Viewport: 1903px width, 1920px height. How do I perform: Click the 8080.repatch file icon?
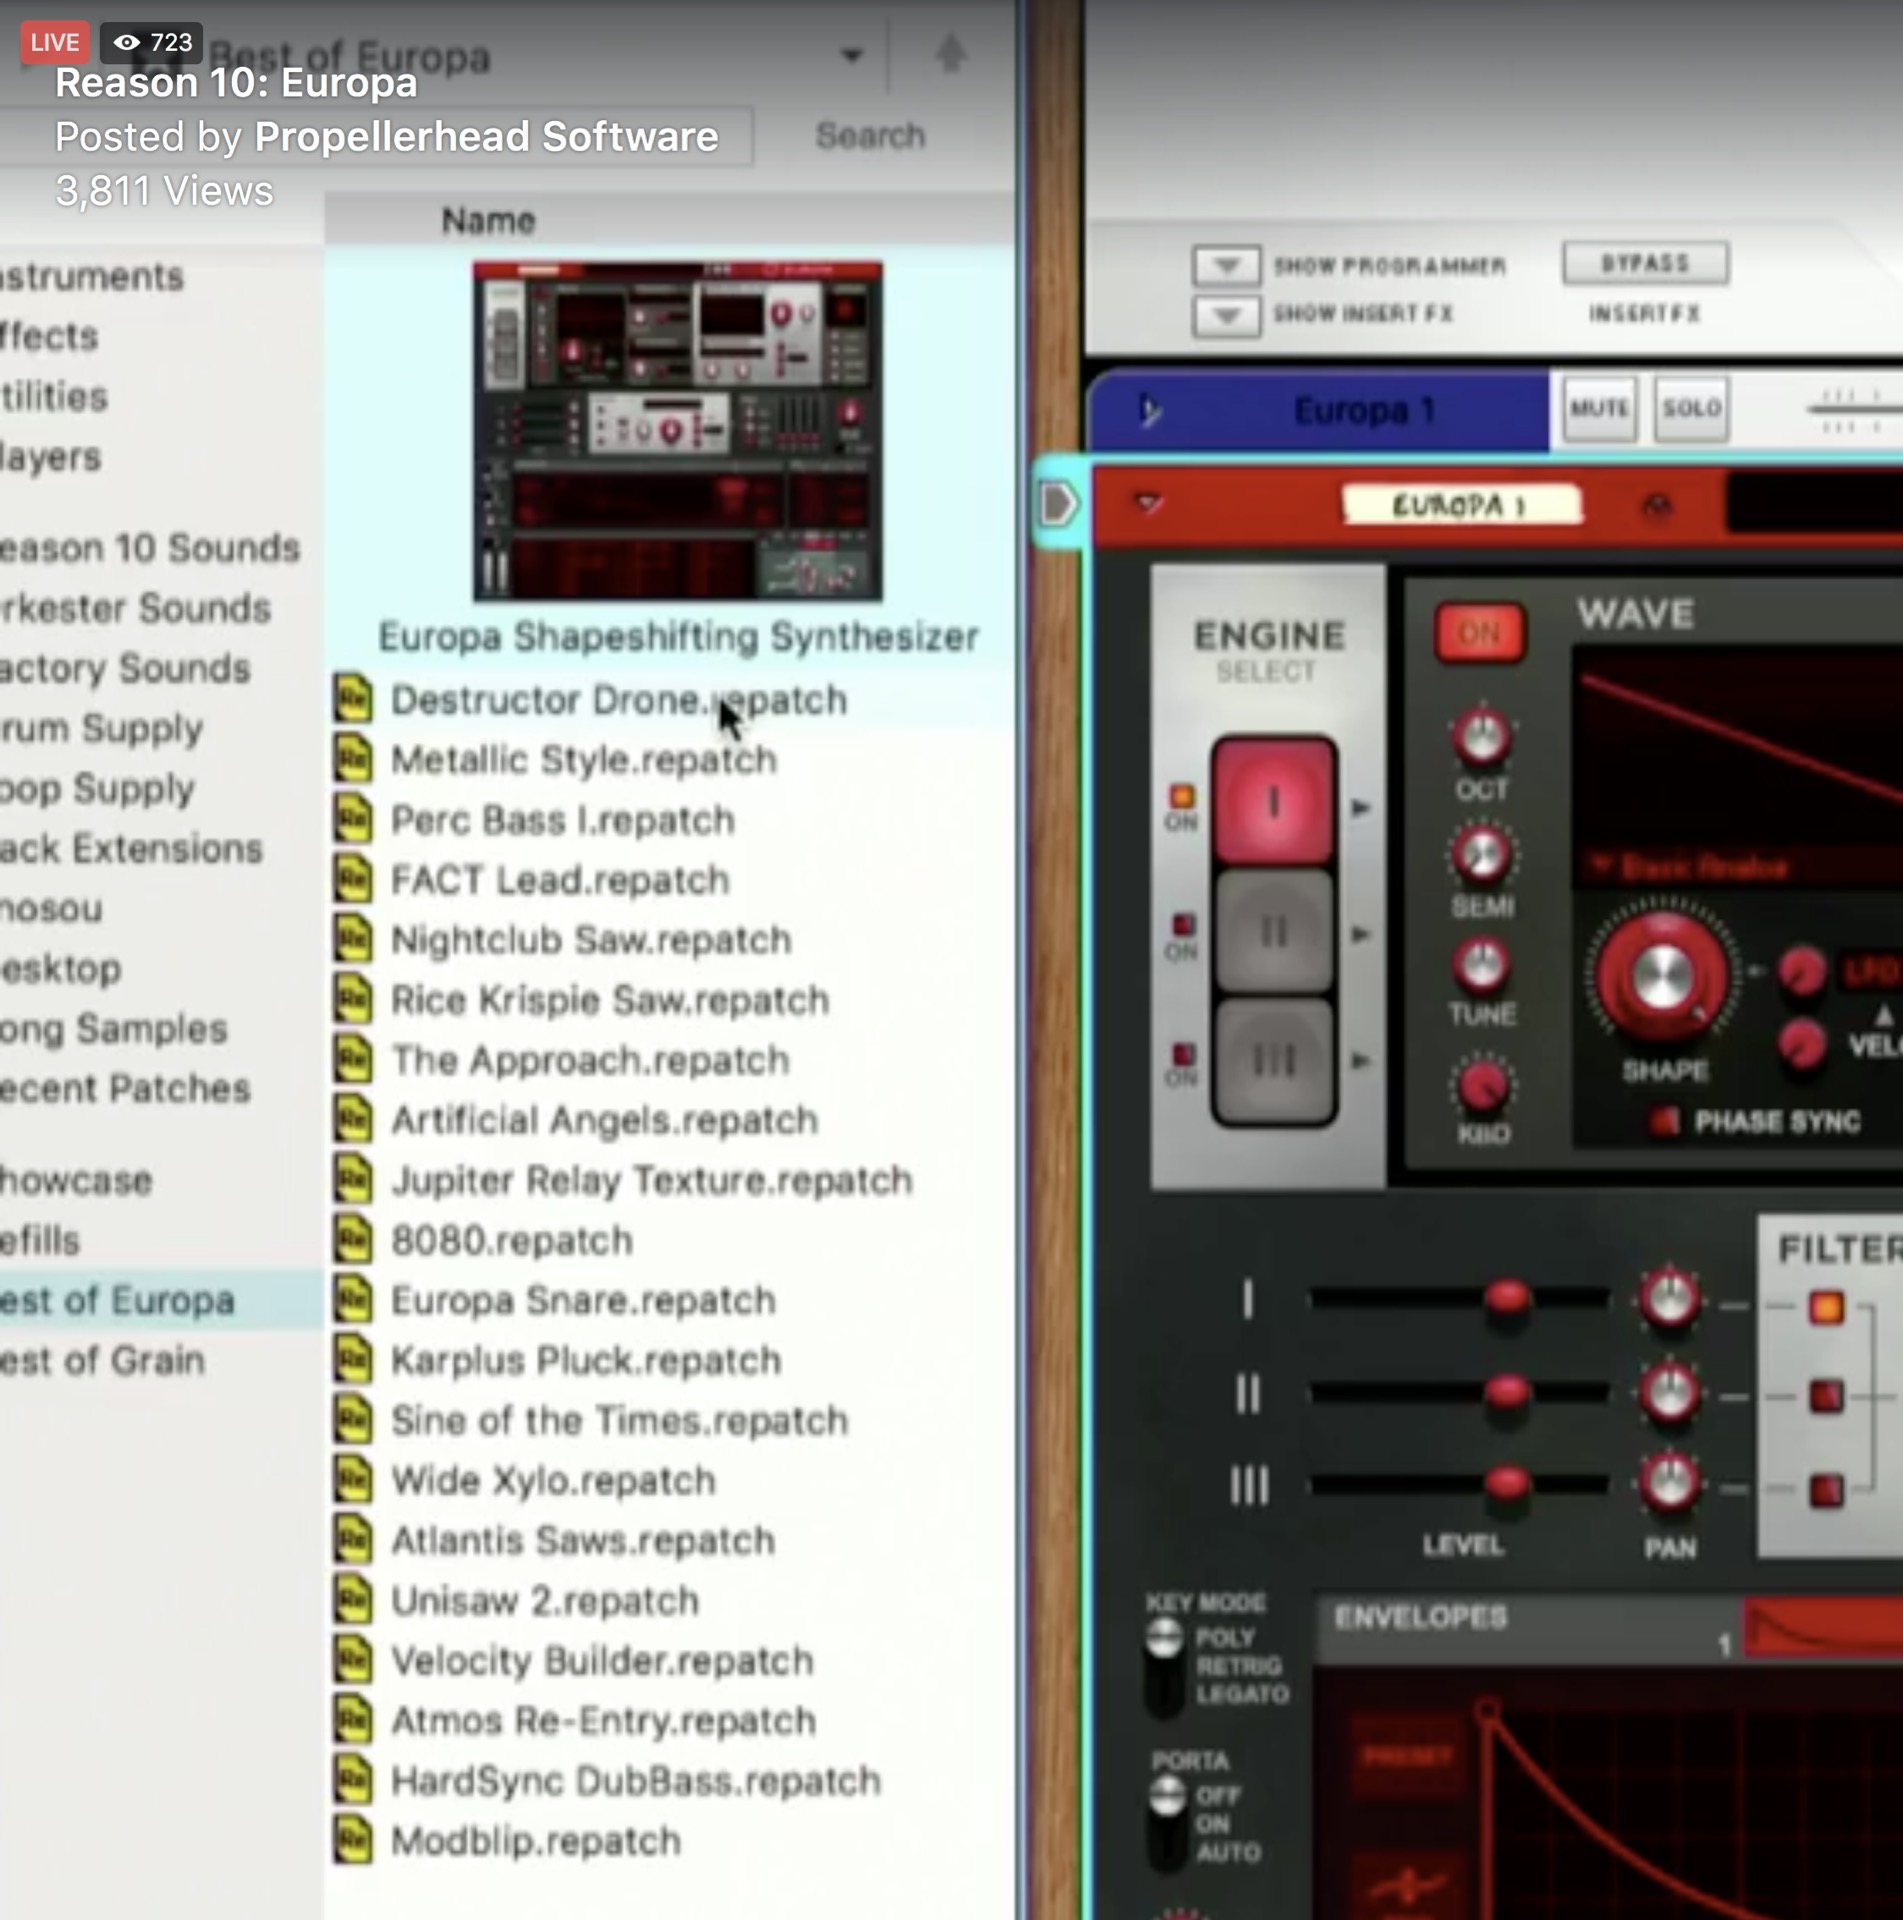353,1239
